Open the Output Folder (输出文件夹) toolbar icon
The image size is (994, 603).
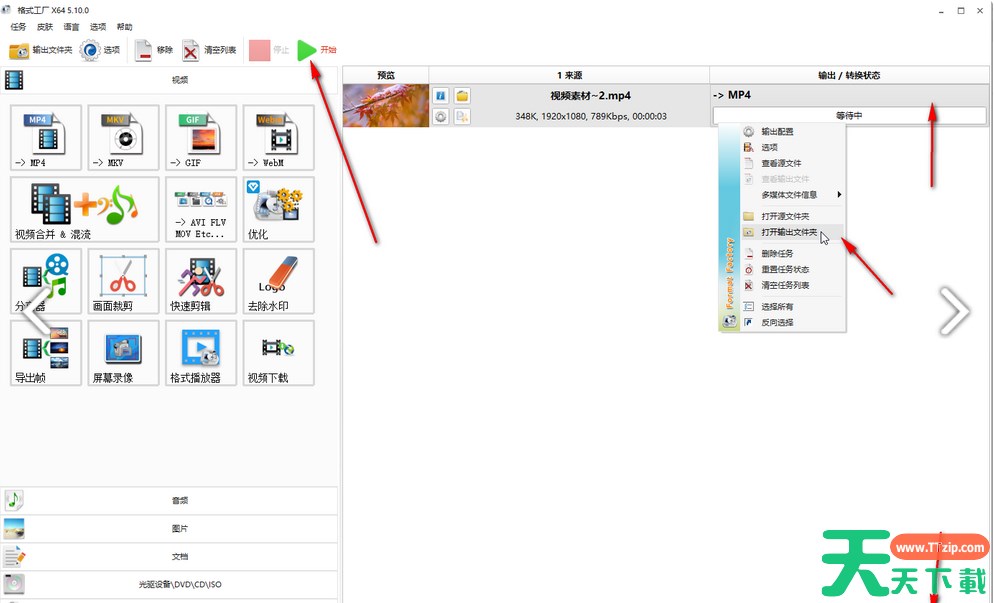[19, 51]
